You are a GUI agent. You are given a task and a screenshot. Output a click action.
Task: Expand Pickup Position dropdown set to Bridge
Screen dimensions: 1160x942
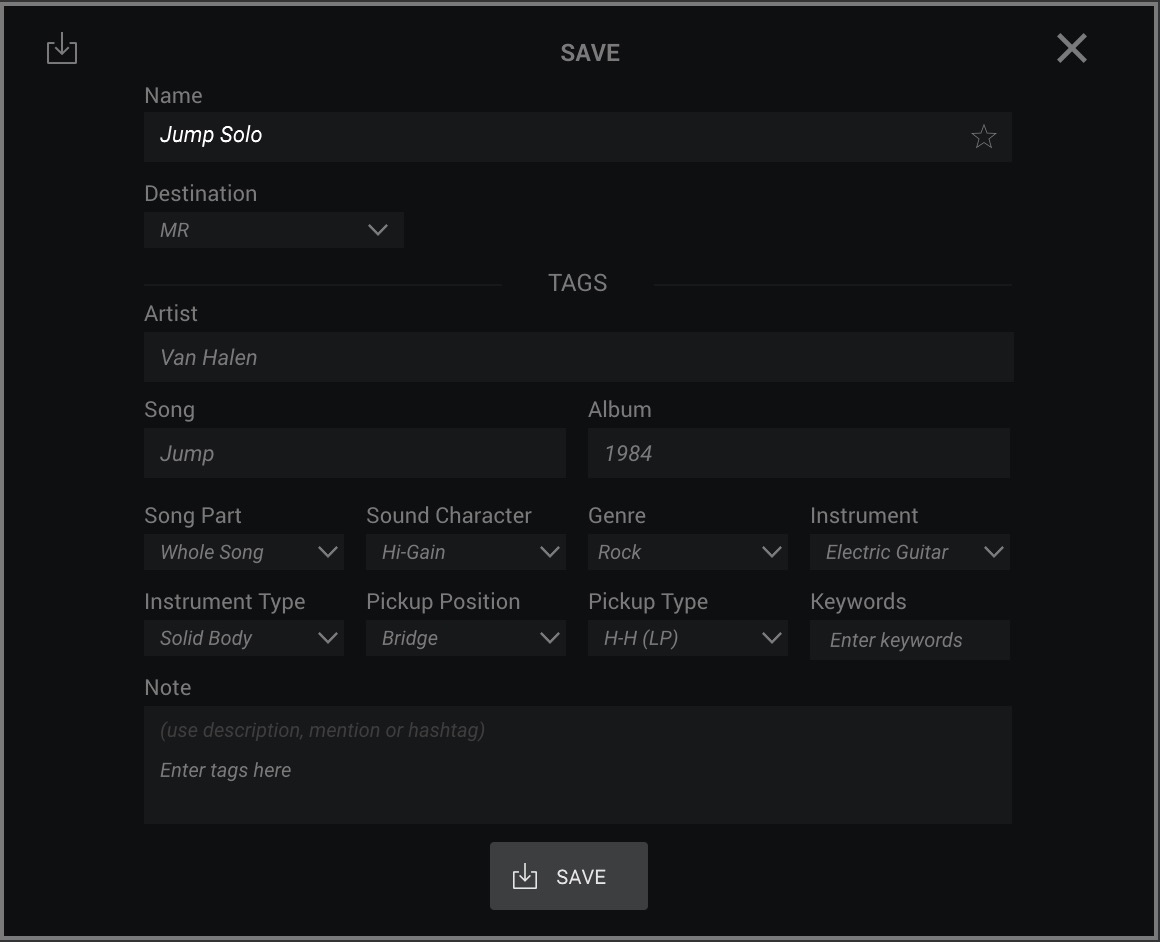pos(466,638)
